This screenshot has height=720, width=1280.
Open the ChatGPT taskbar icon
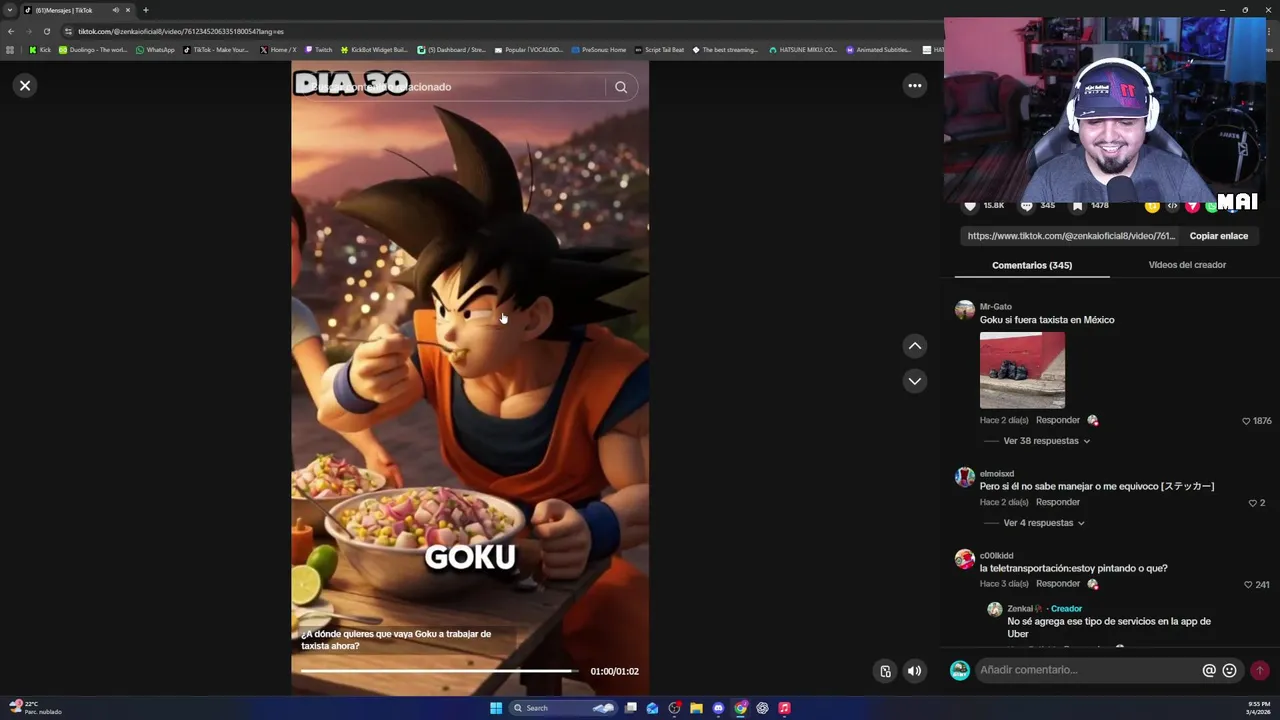coord(762,708)
